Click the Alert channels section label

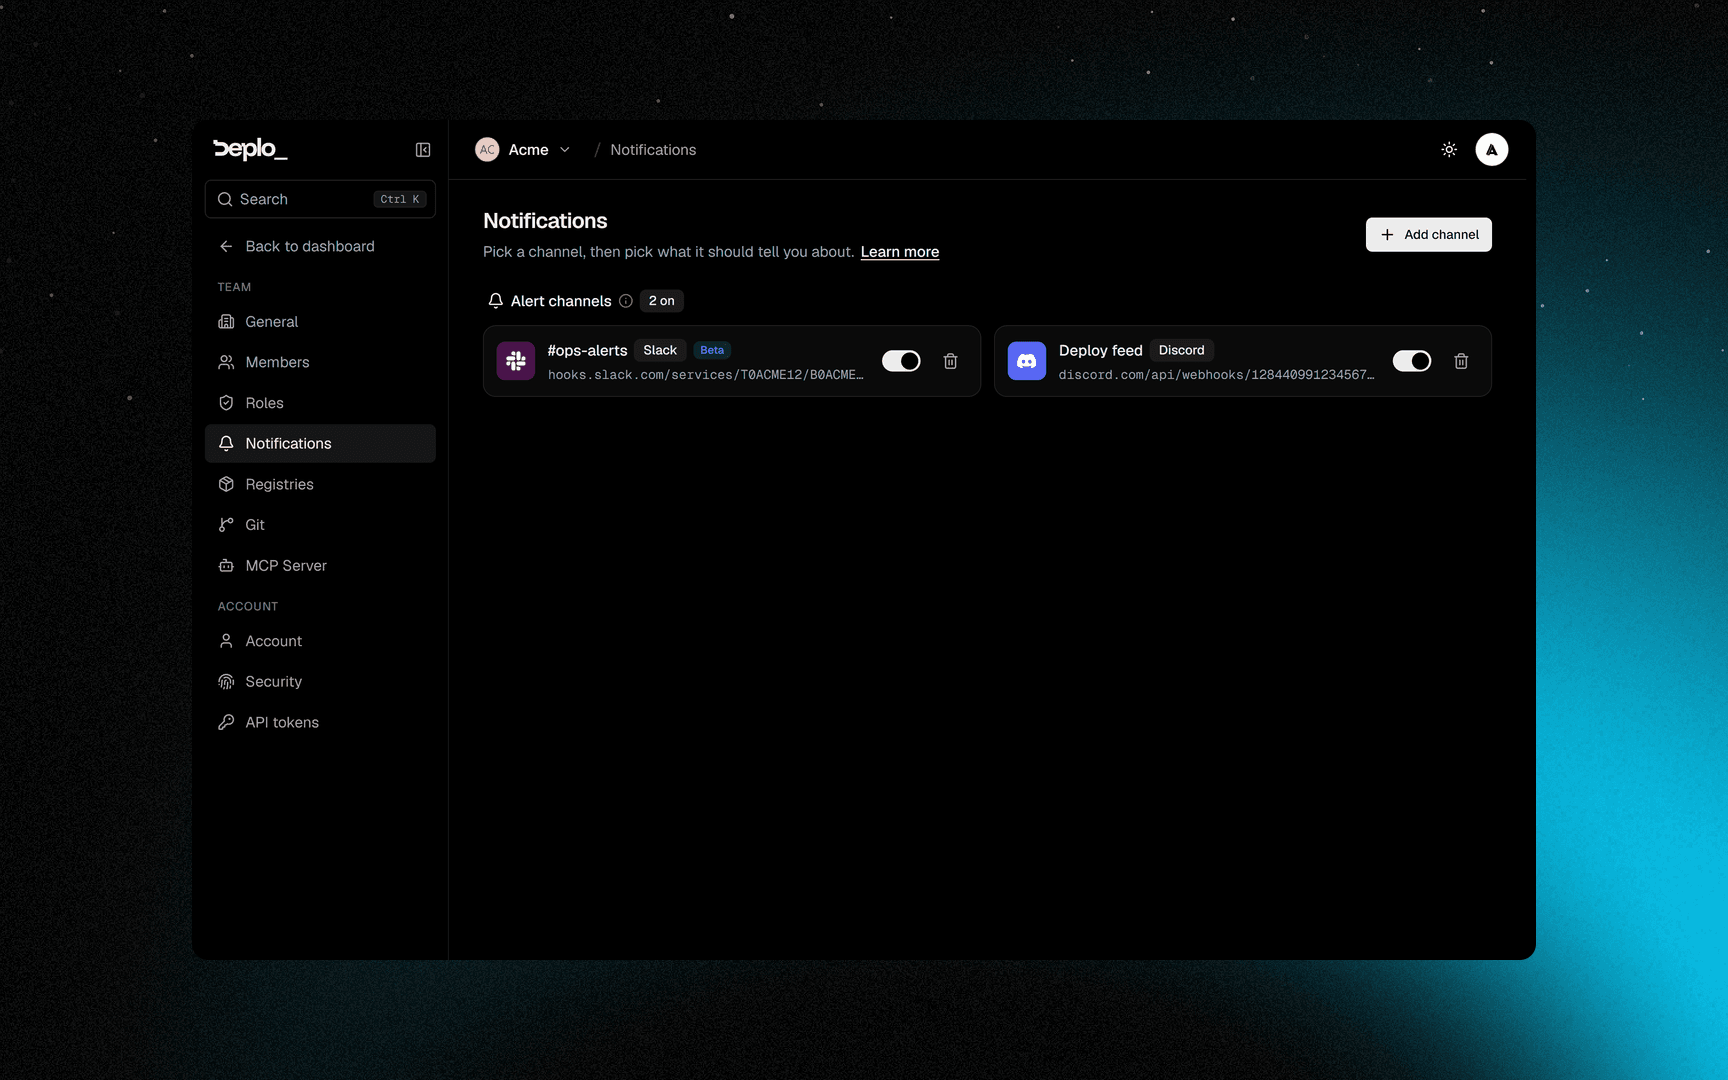561,301
